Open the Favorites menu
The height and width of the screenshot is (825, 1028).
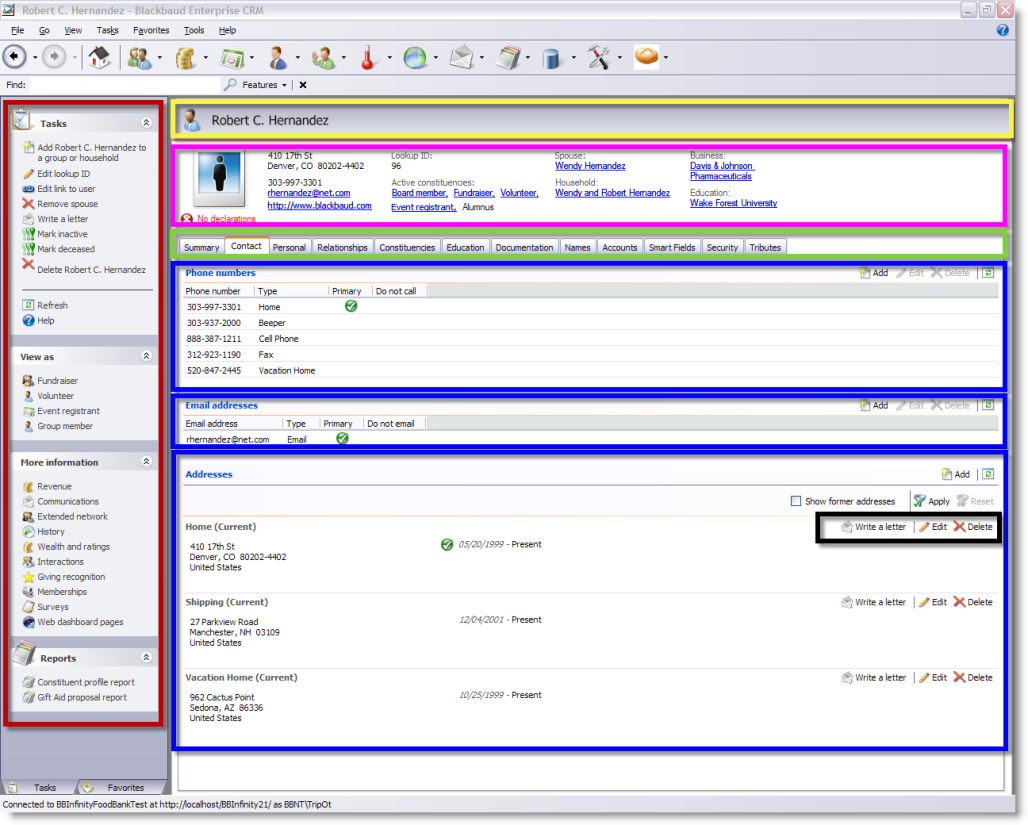tap(151, 30)
